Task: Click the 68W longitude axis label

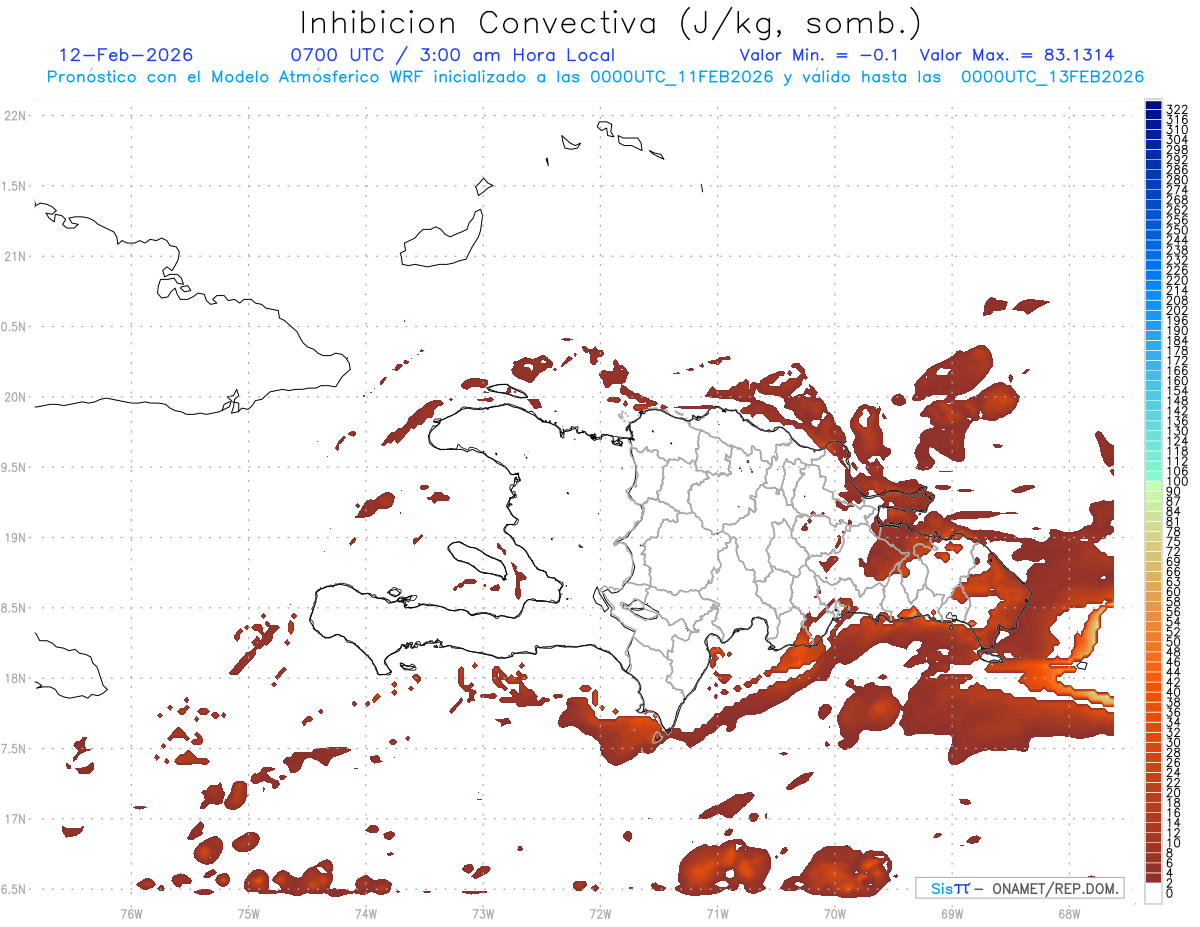Action: coord(1069,913)
